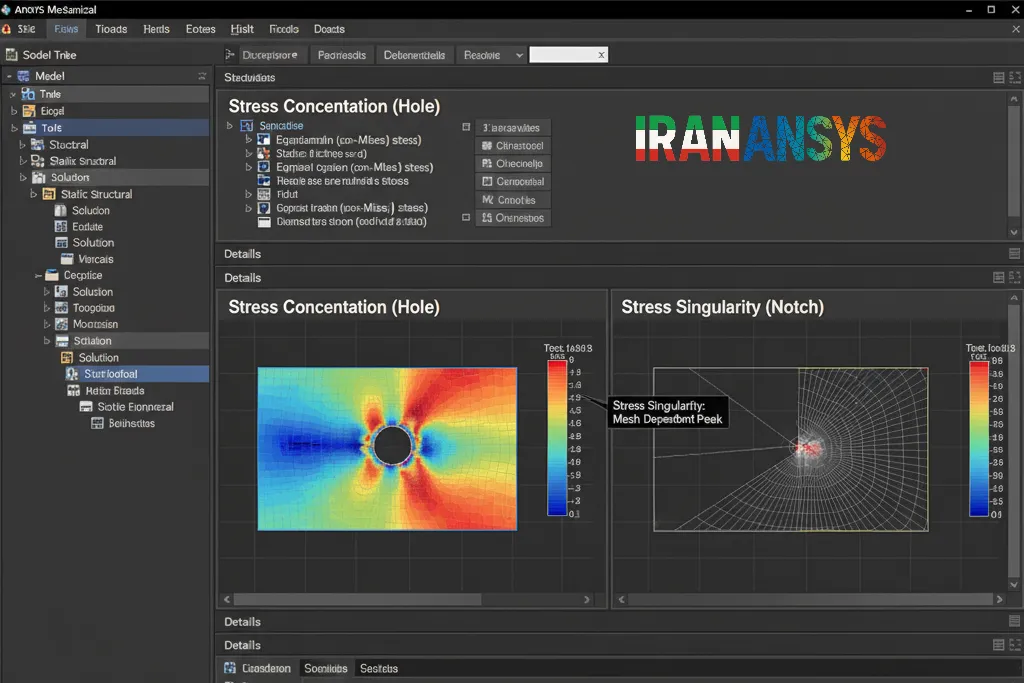Screen dimensions: 1024x683
Task: Expand the Eiogal tree node
Action: coord(14,111)
